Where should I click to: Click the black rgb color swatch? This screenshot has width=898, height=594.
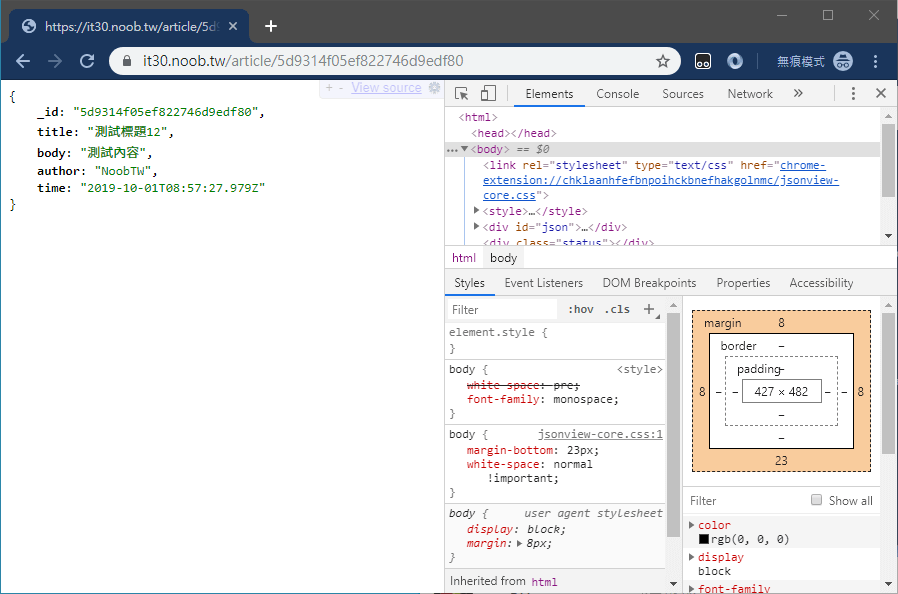pos(704,540)
